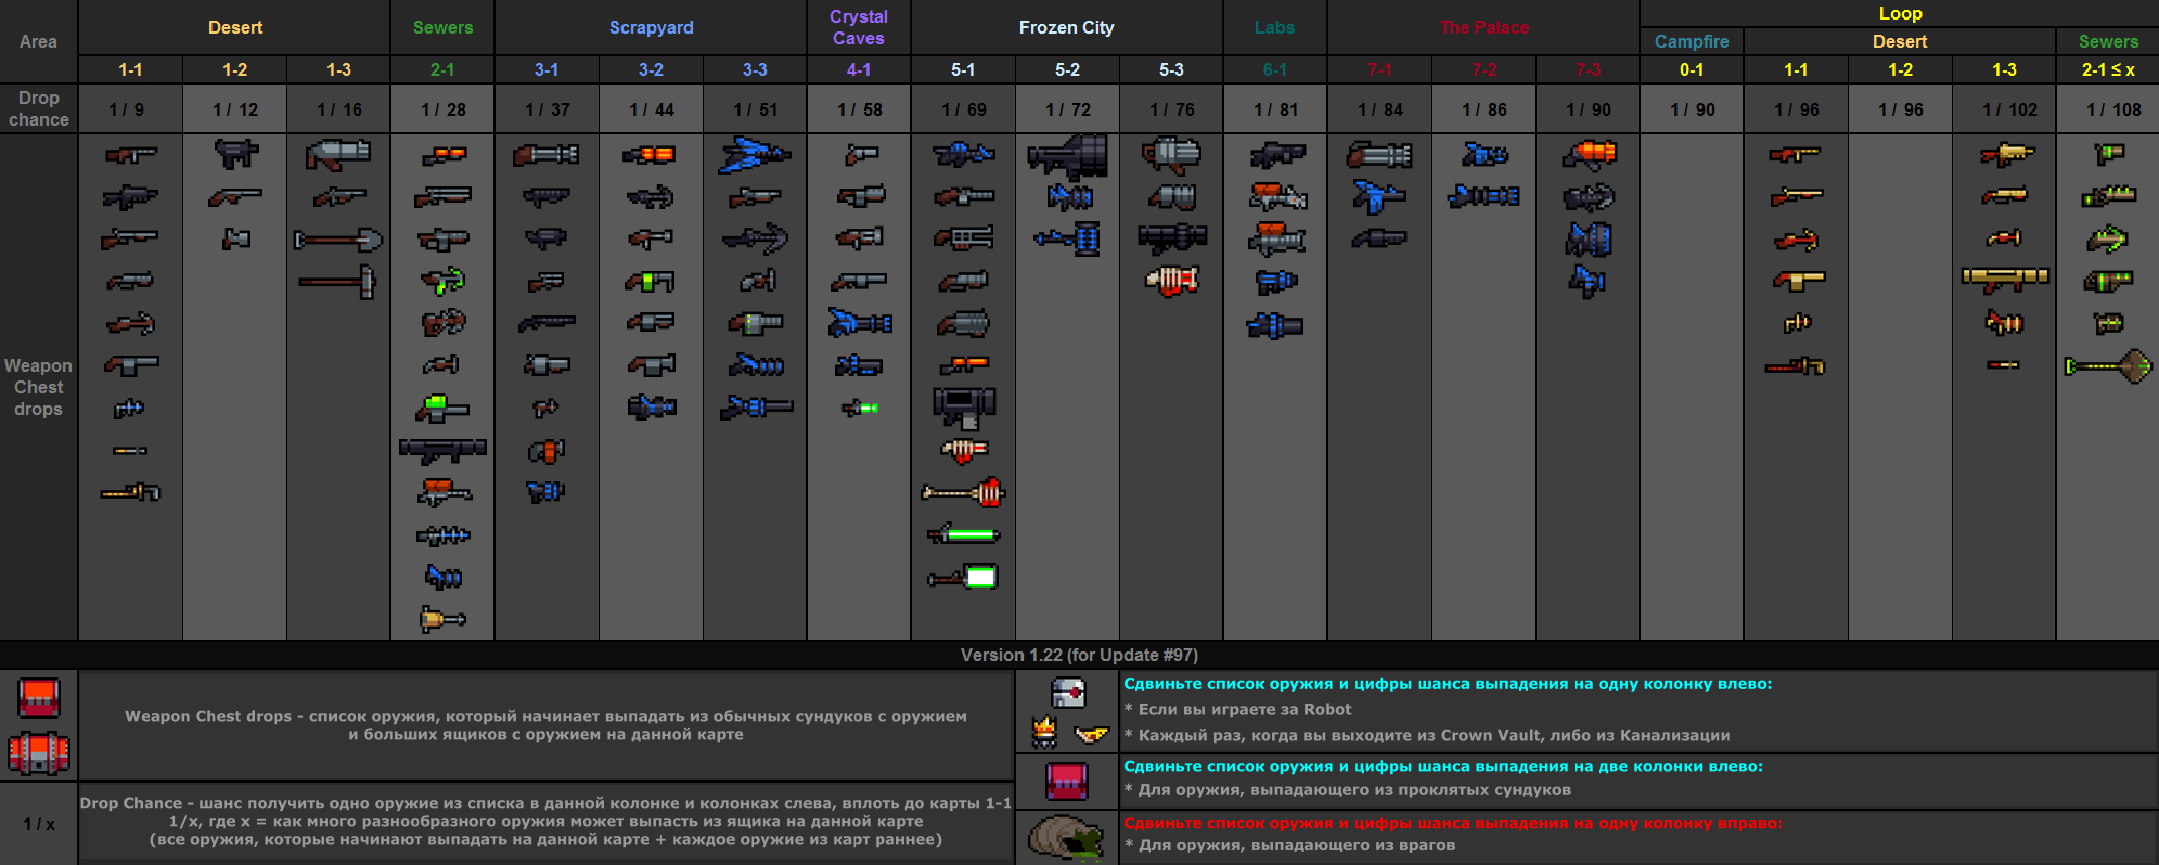Select the minigun icon atop Scrapyard 3-1

tap(546, 155)
